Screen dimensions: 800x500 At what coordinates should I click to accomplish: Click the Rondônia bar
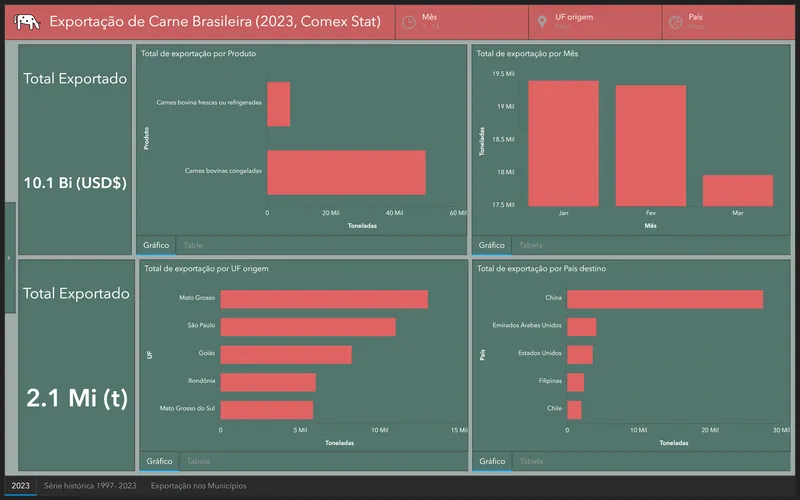tap(268, 383)
